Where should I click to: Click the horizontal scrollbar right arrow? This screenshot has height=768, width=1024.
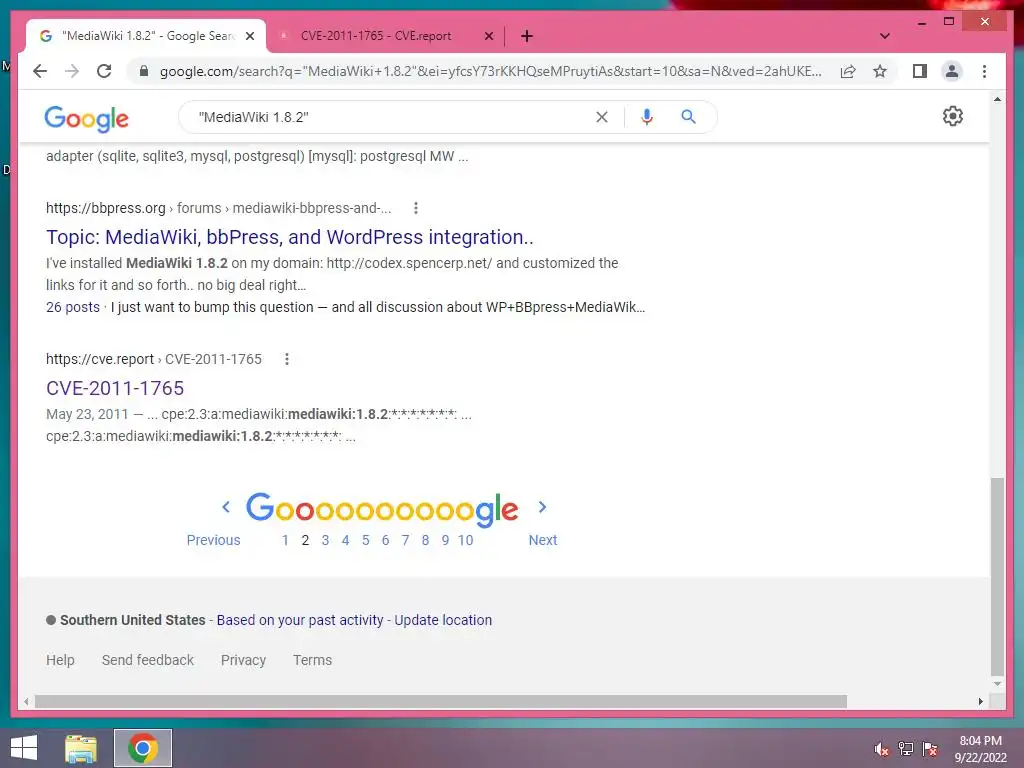(x=981, y=701)
